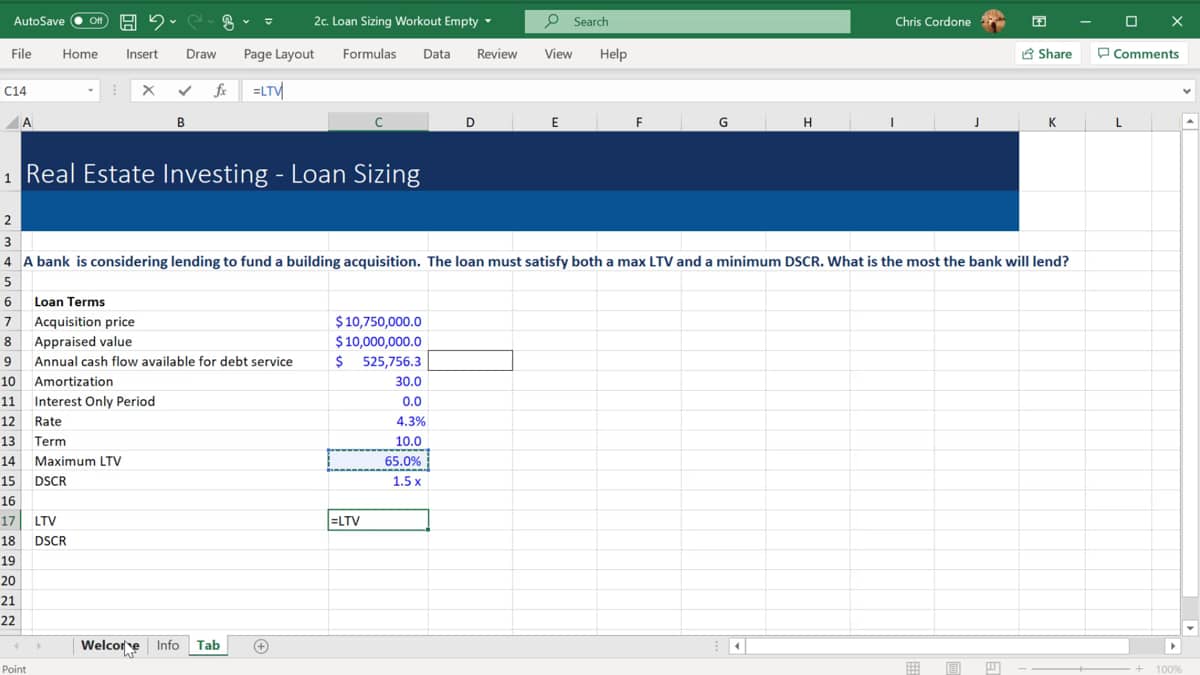This screenshot has width=1200, height=675.
Task: Open the file name dropdown in title bar
Action: (488, 21)
